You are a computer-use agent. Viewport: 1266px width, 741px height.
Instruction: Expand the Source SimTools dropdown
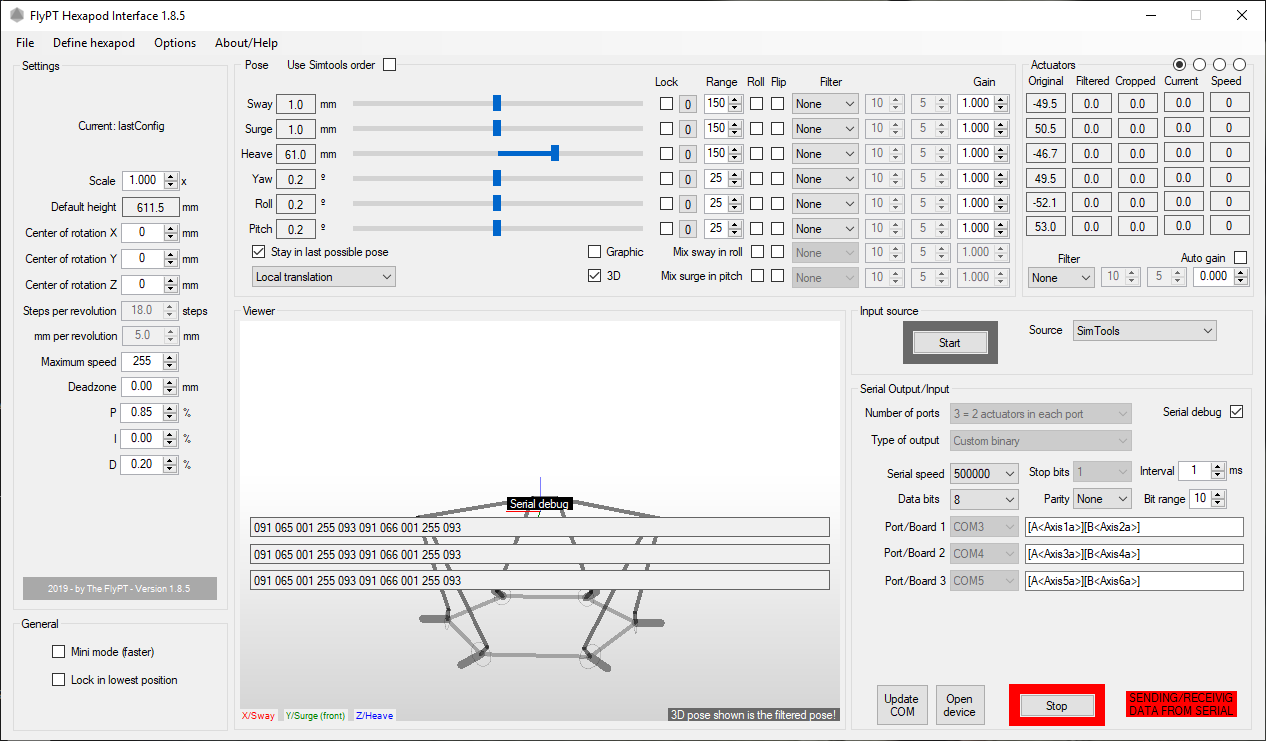(x=1144, y=331)
